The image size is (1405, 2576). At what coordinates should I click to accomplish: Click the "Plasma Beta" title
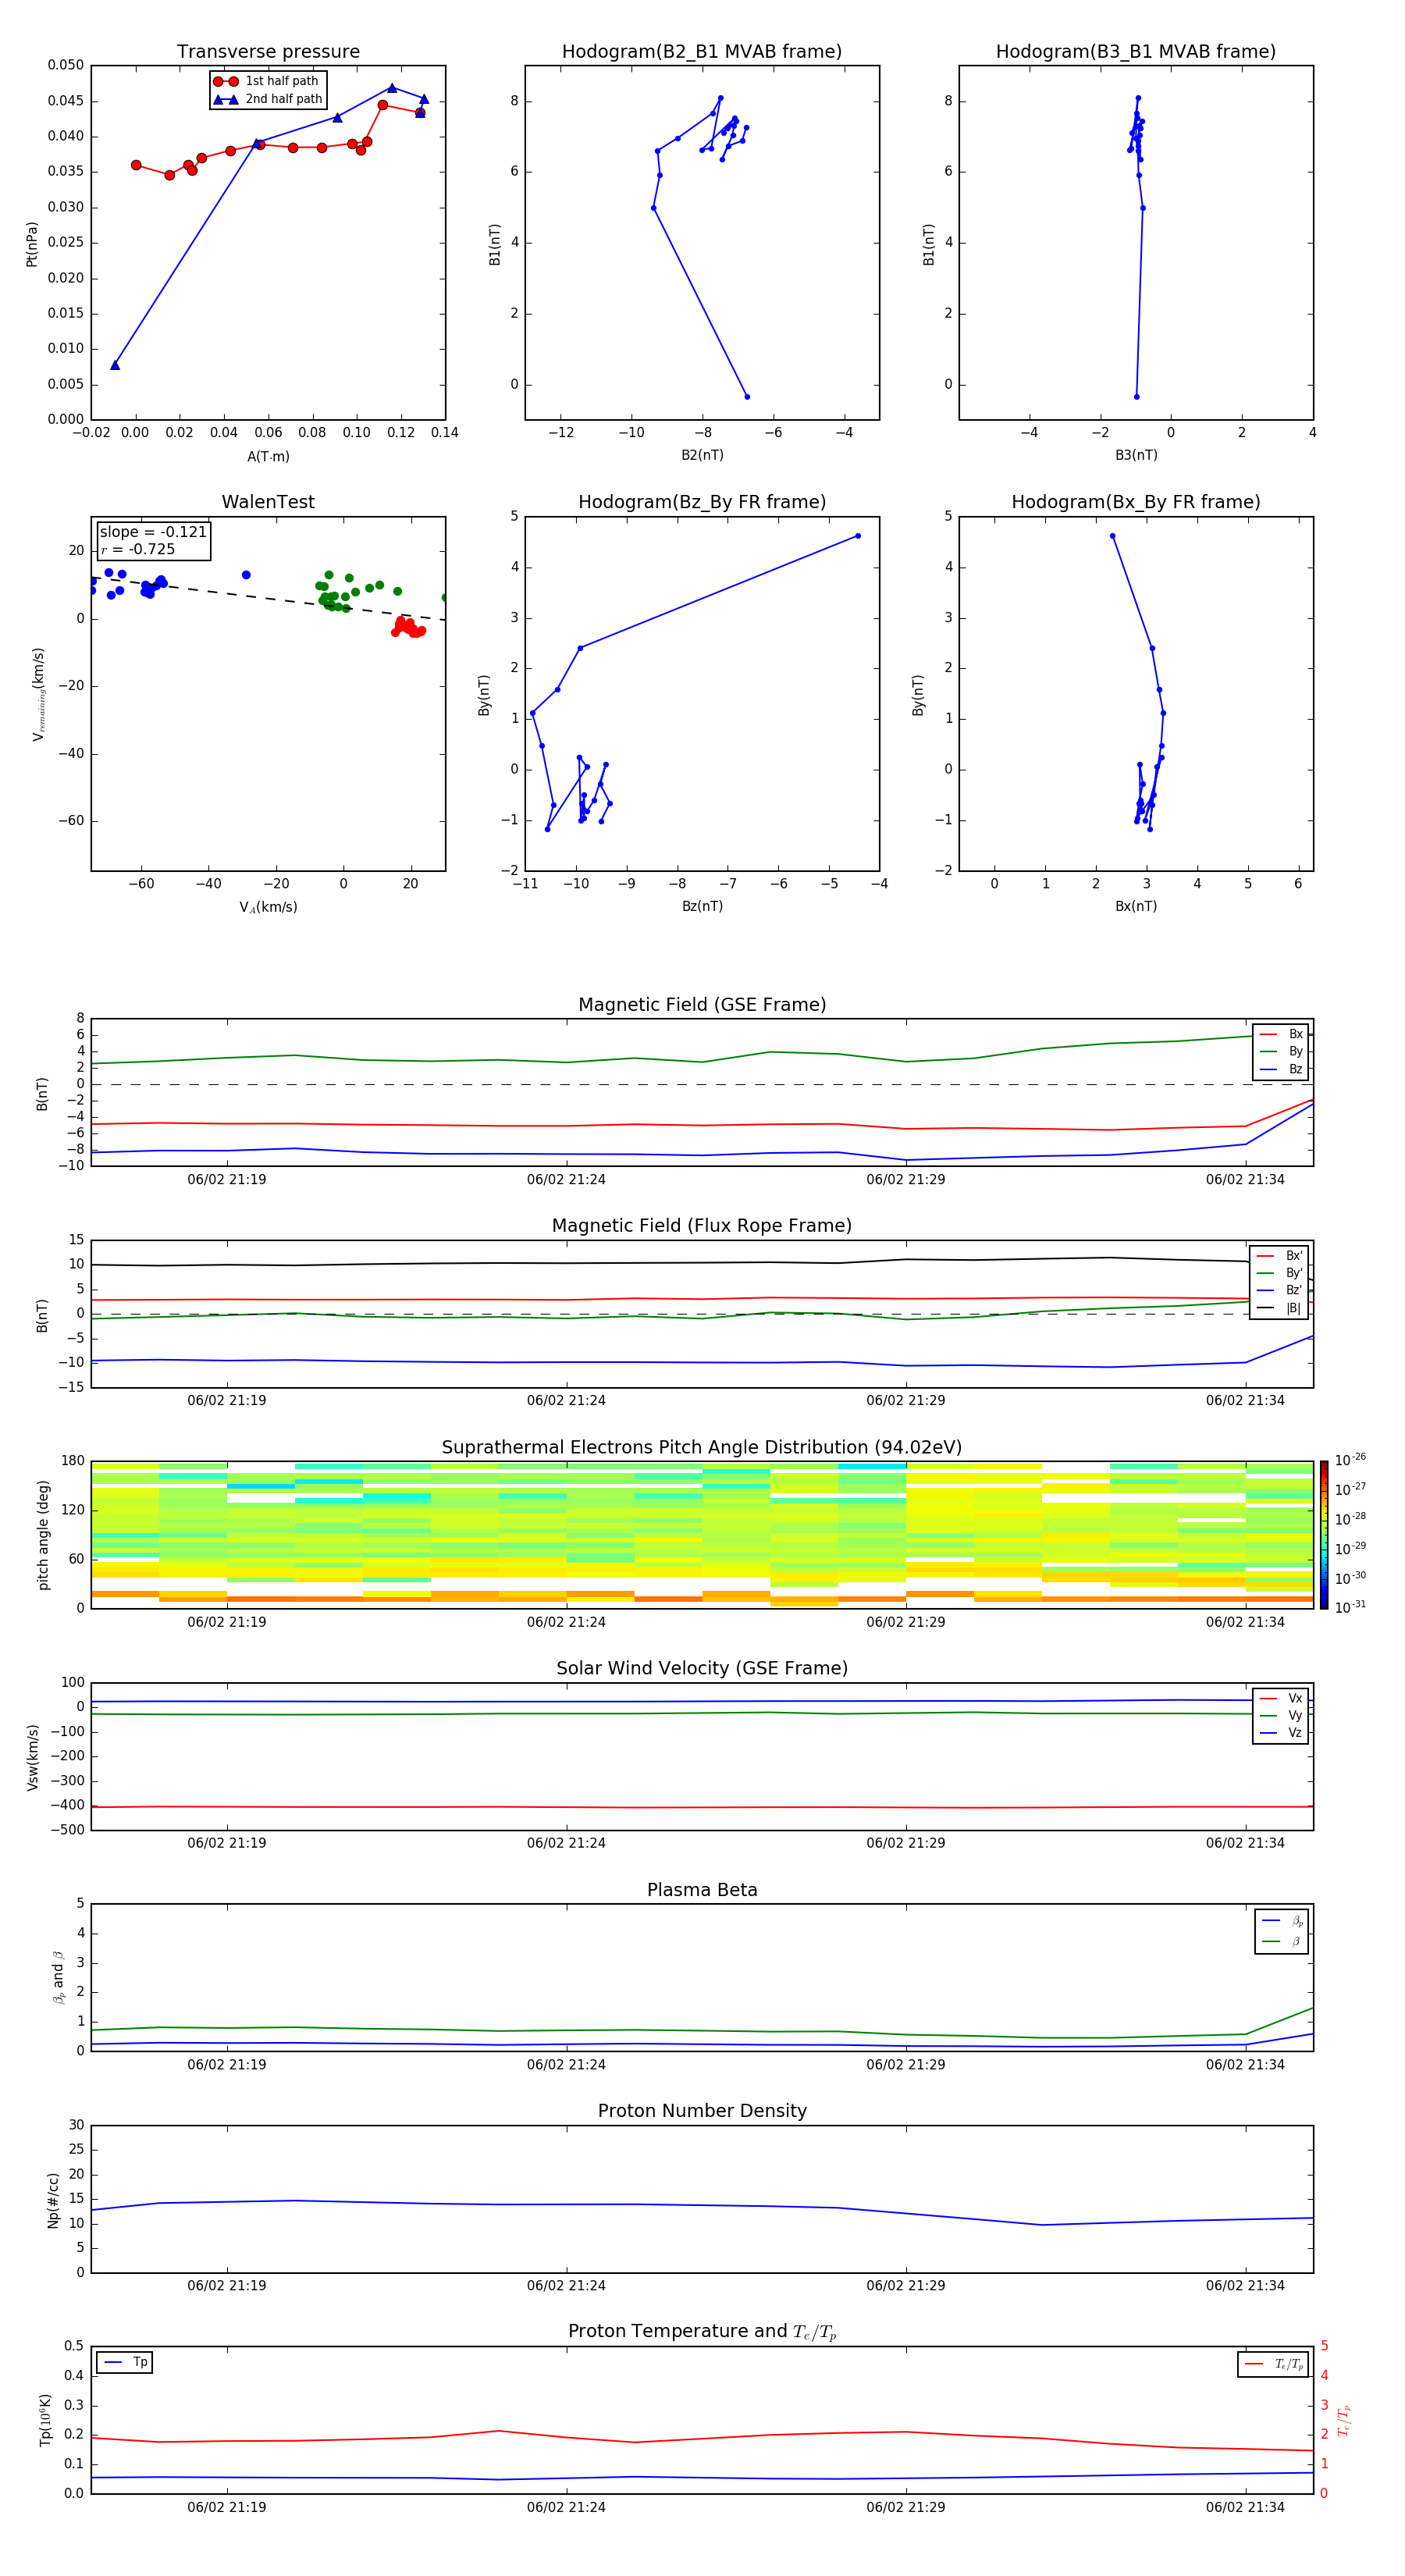click(x=702, y=1891)
